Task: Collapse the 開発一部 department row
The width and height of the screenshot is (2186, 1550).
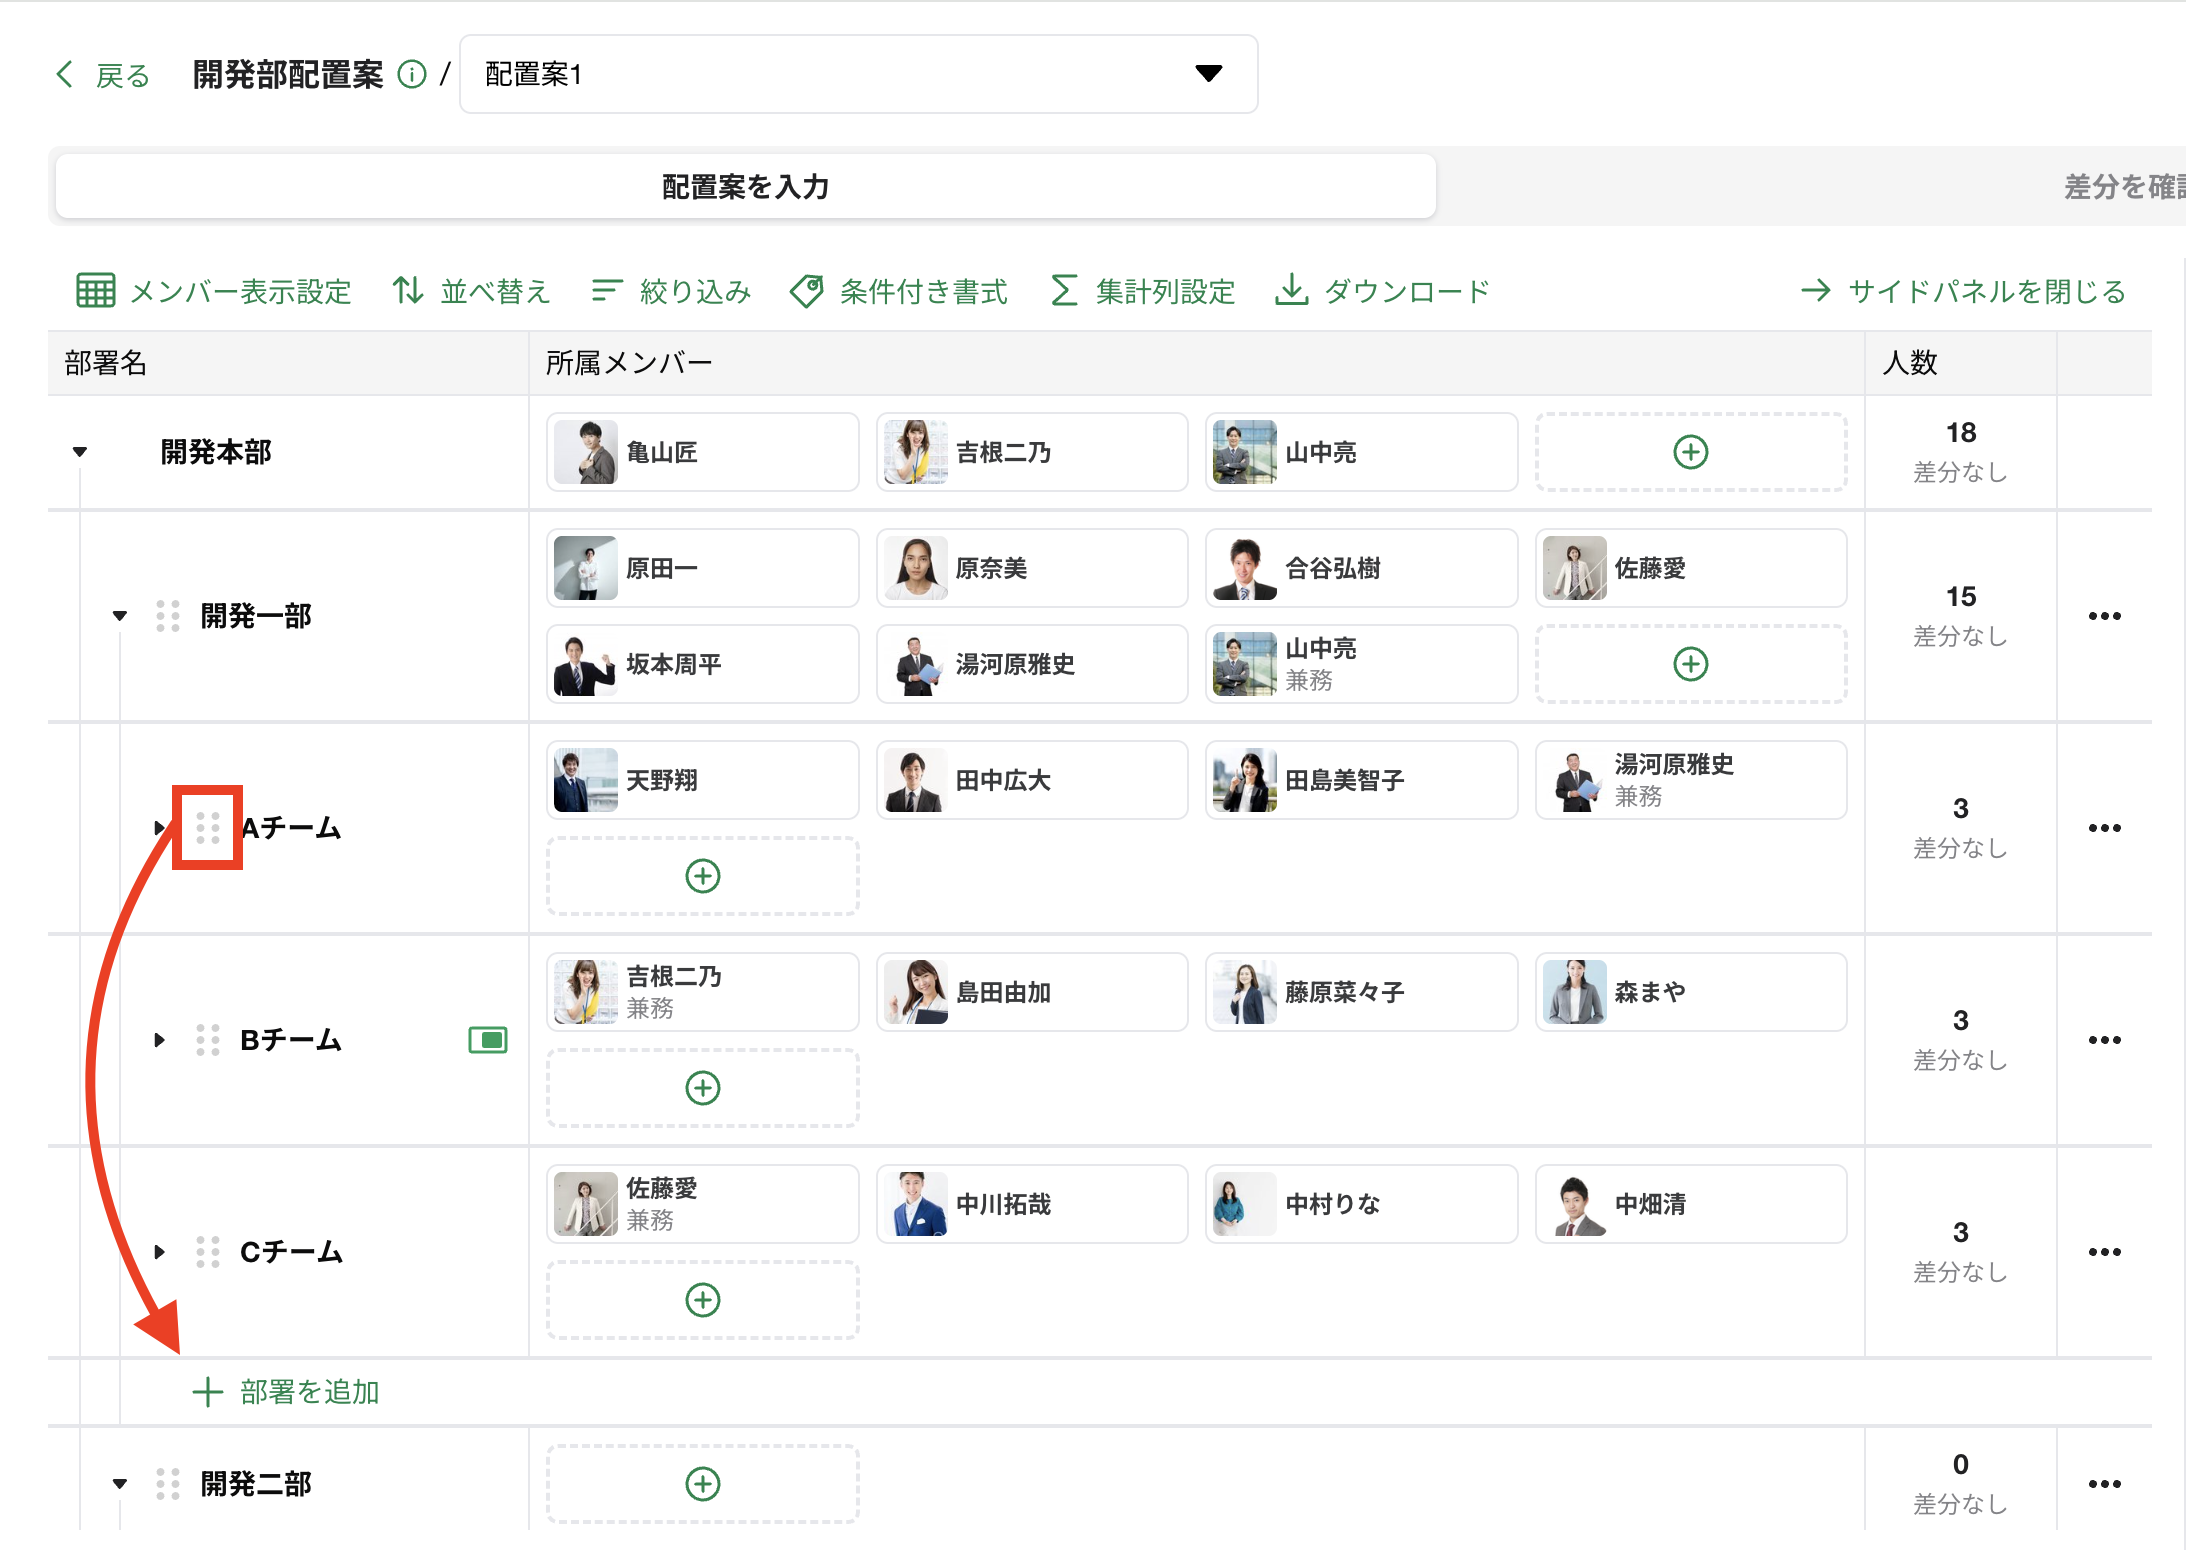Action: [120, 616]
